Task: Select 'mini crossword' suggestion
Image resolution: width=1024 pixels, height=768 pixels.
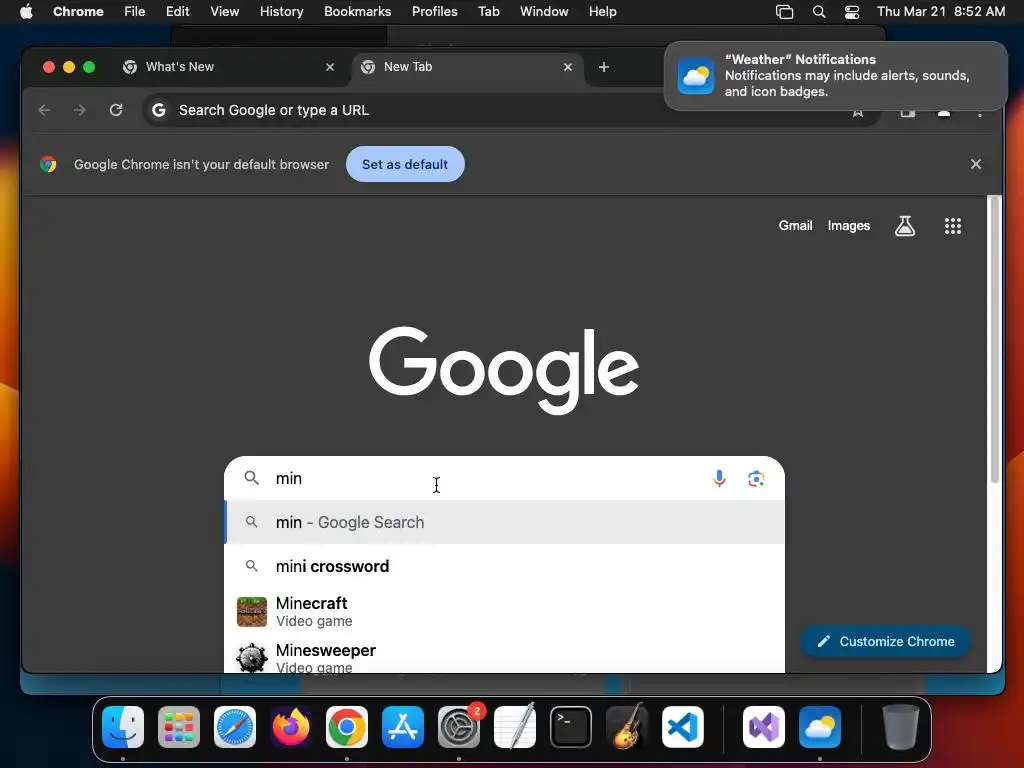Action: 504,566
